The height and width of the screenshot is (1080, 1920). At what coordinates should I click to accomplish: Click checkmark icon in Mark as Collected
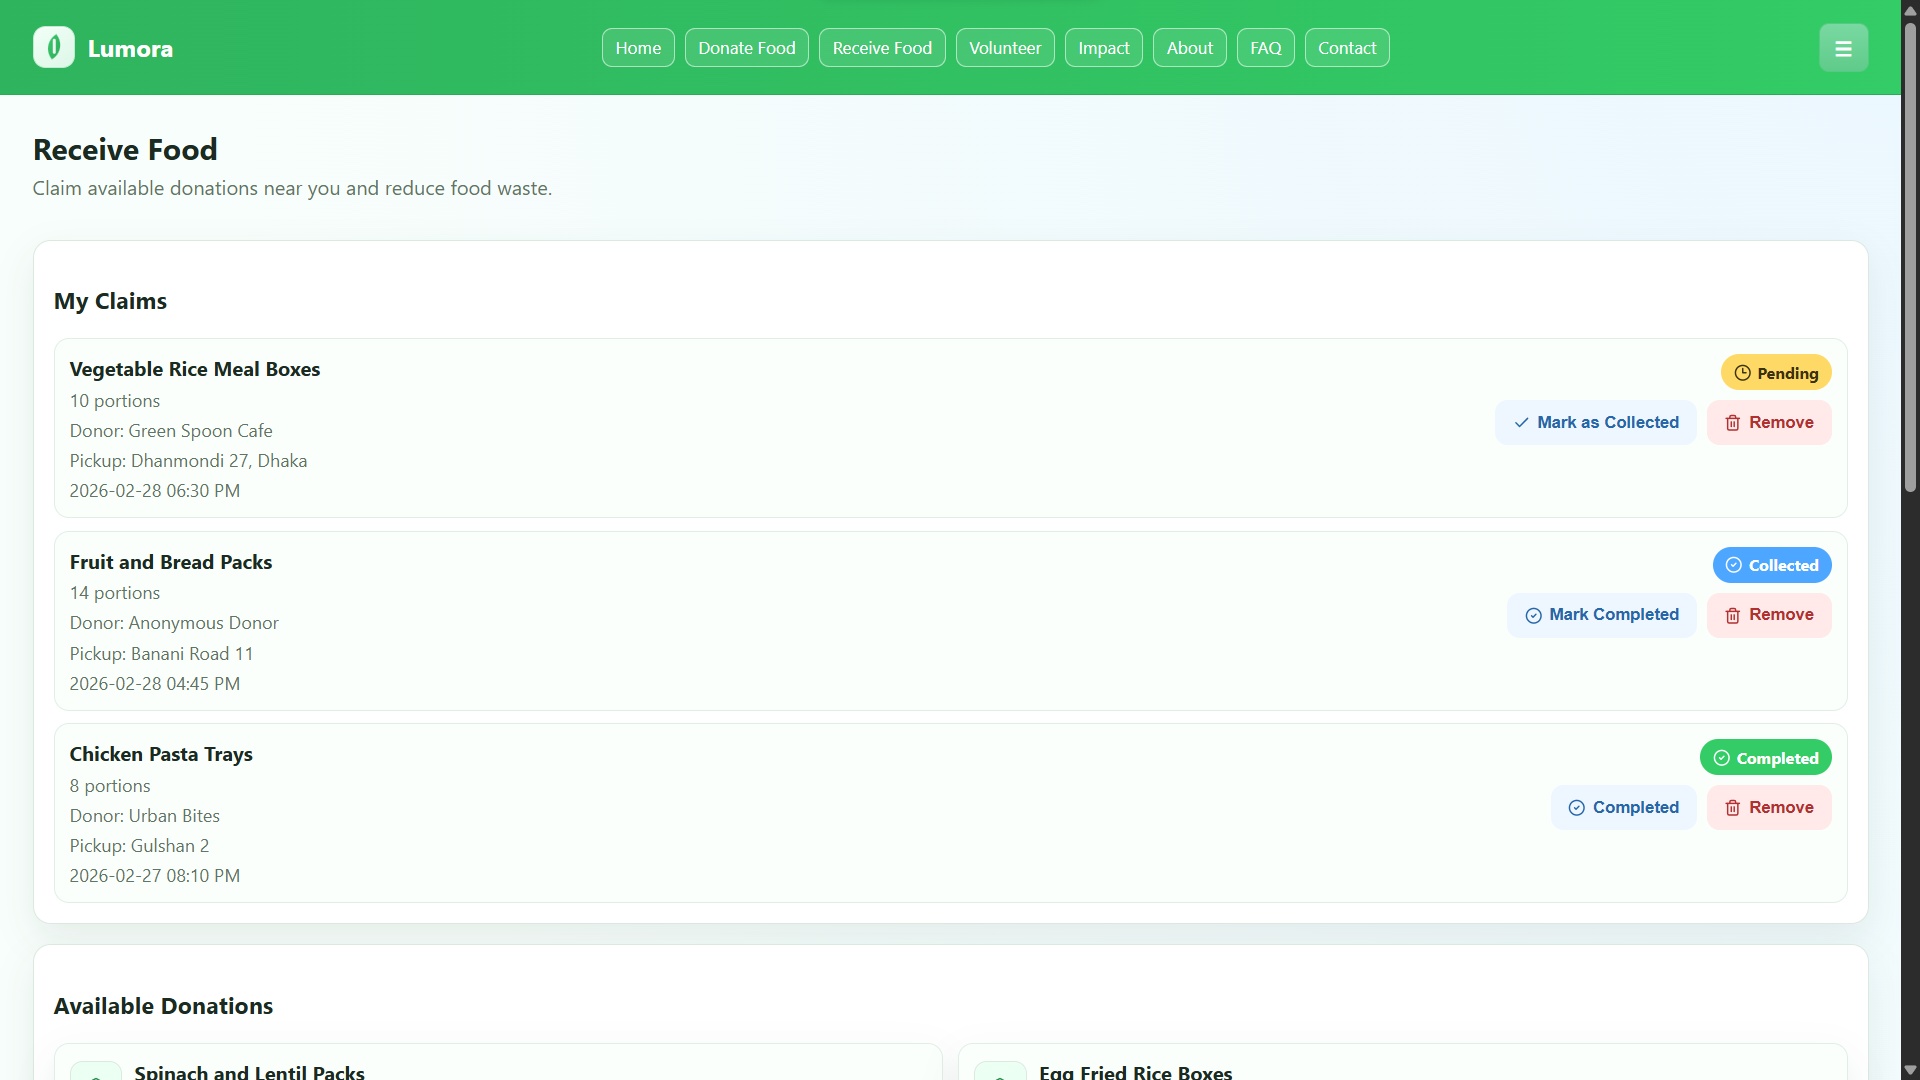[x=1521, y=423]
